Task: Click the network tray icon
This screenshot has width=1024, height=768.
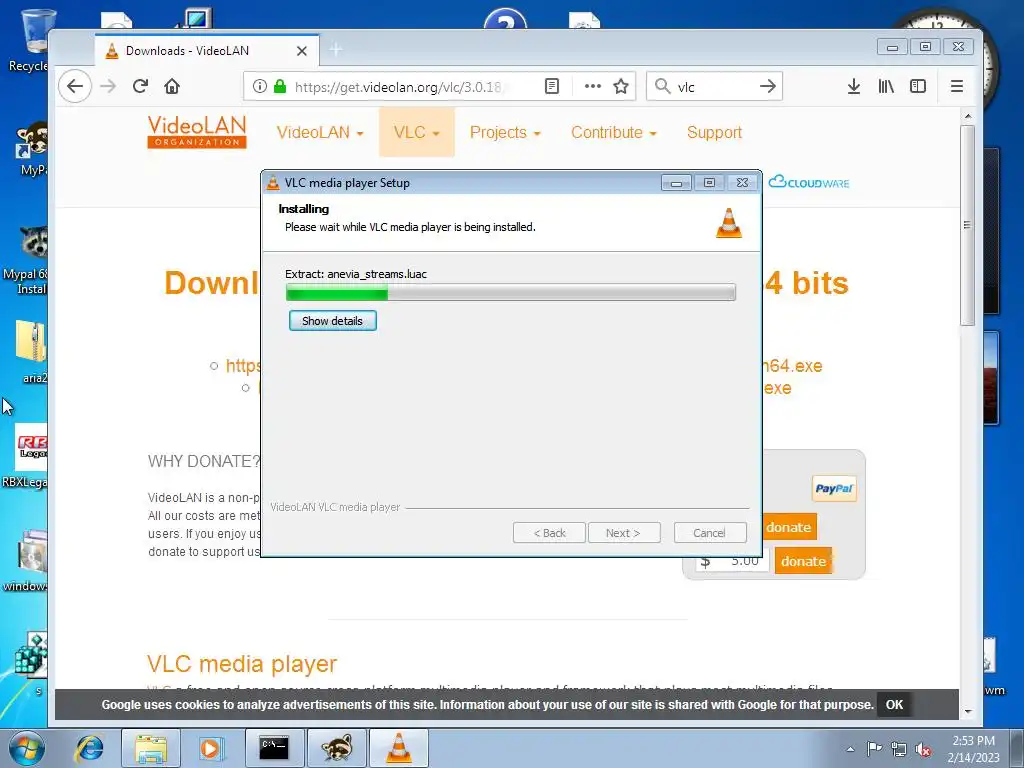Action: pos(899,749)
